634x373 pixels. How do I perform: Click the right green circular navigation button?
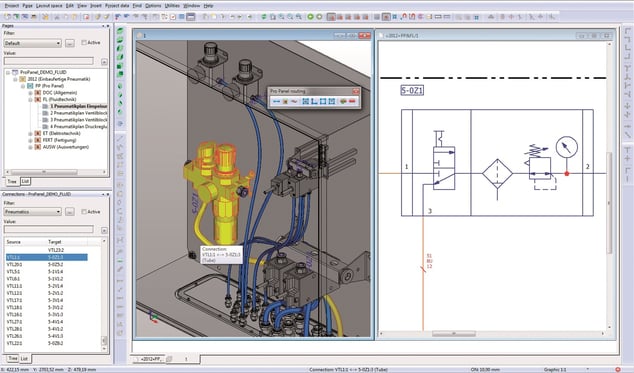319,17
